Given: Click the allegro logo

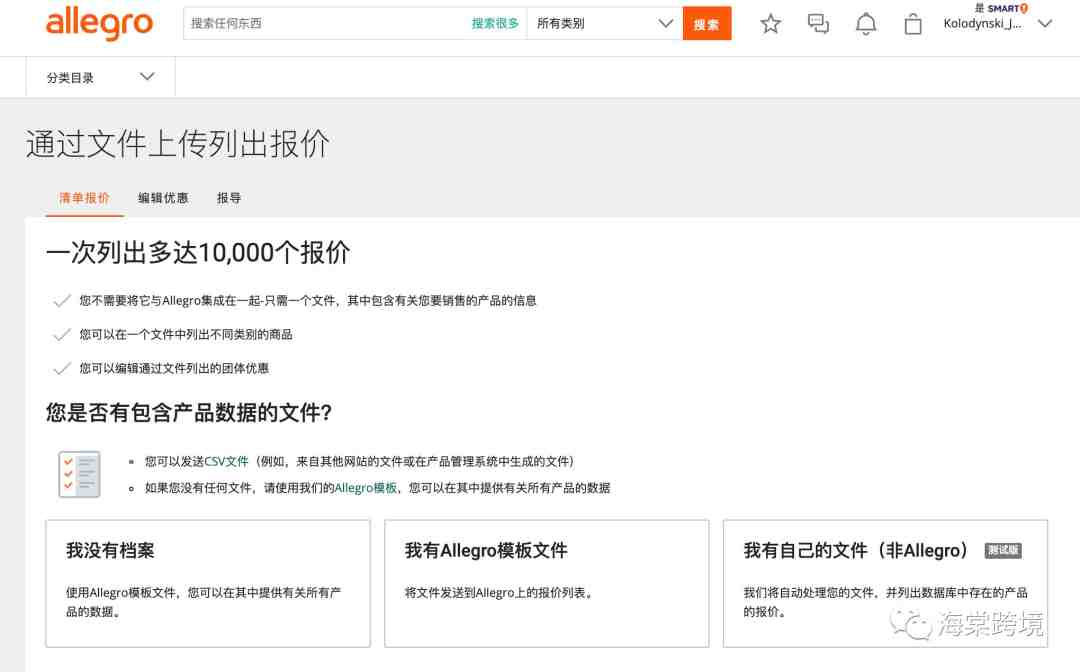Looking at the screenshot, I should point(99,23).
